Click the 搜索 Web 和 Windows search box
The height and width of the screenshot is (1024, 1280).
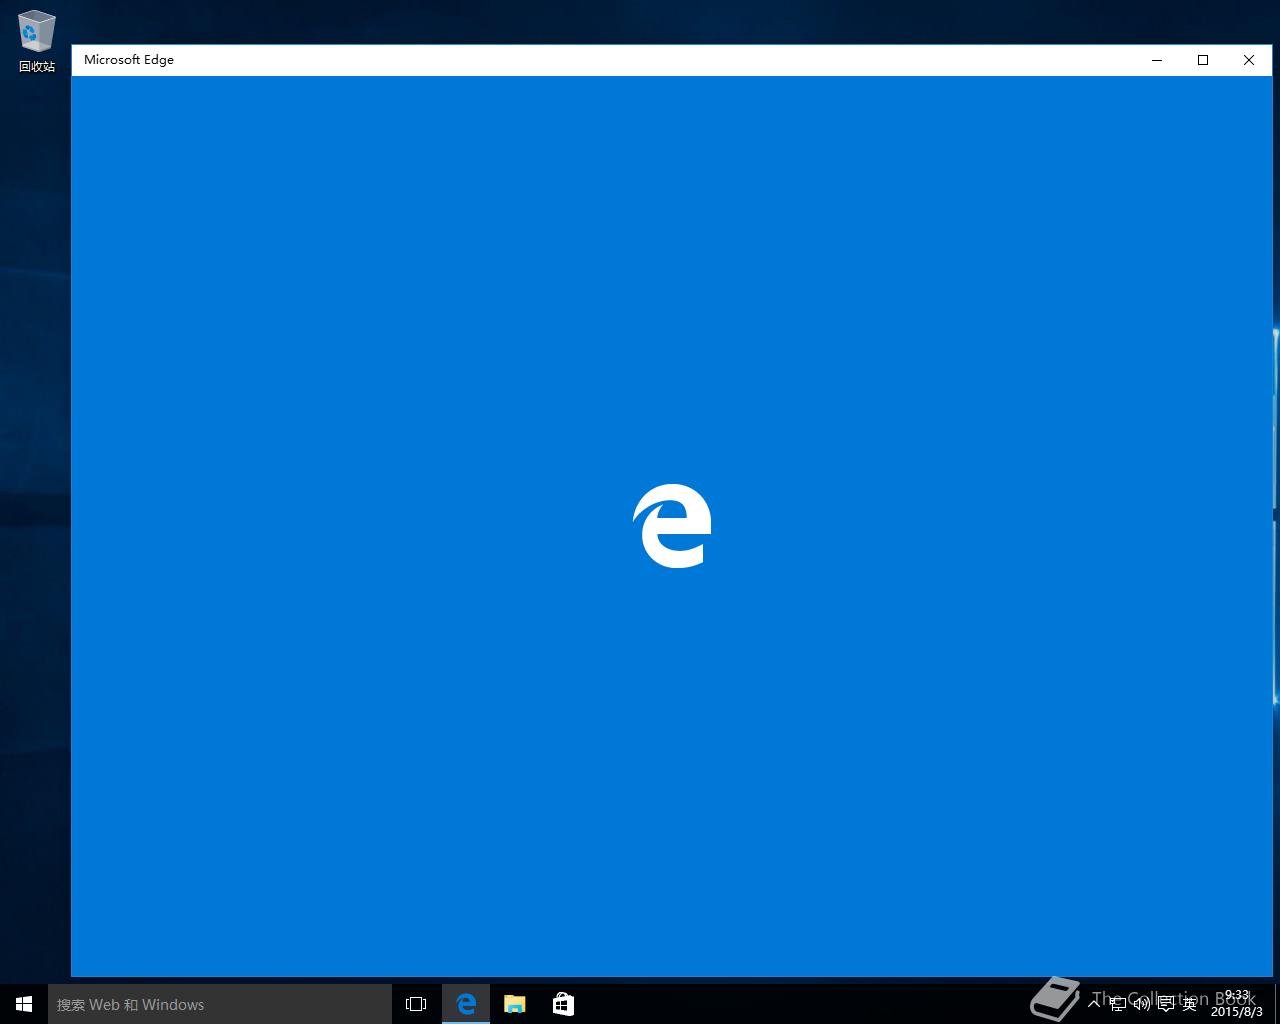[220, 1004]
